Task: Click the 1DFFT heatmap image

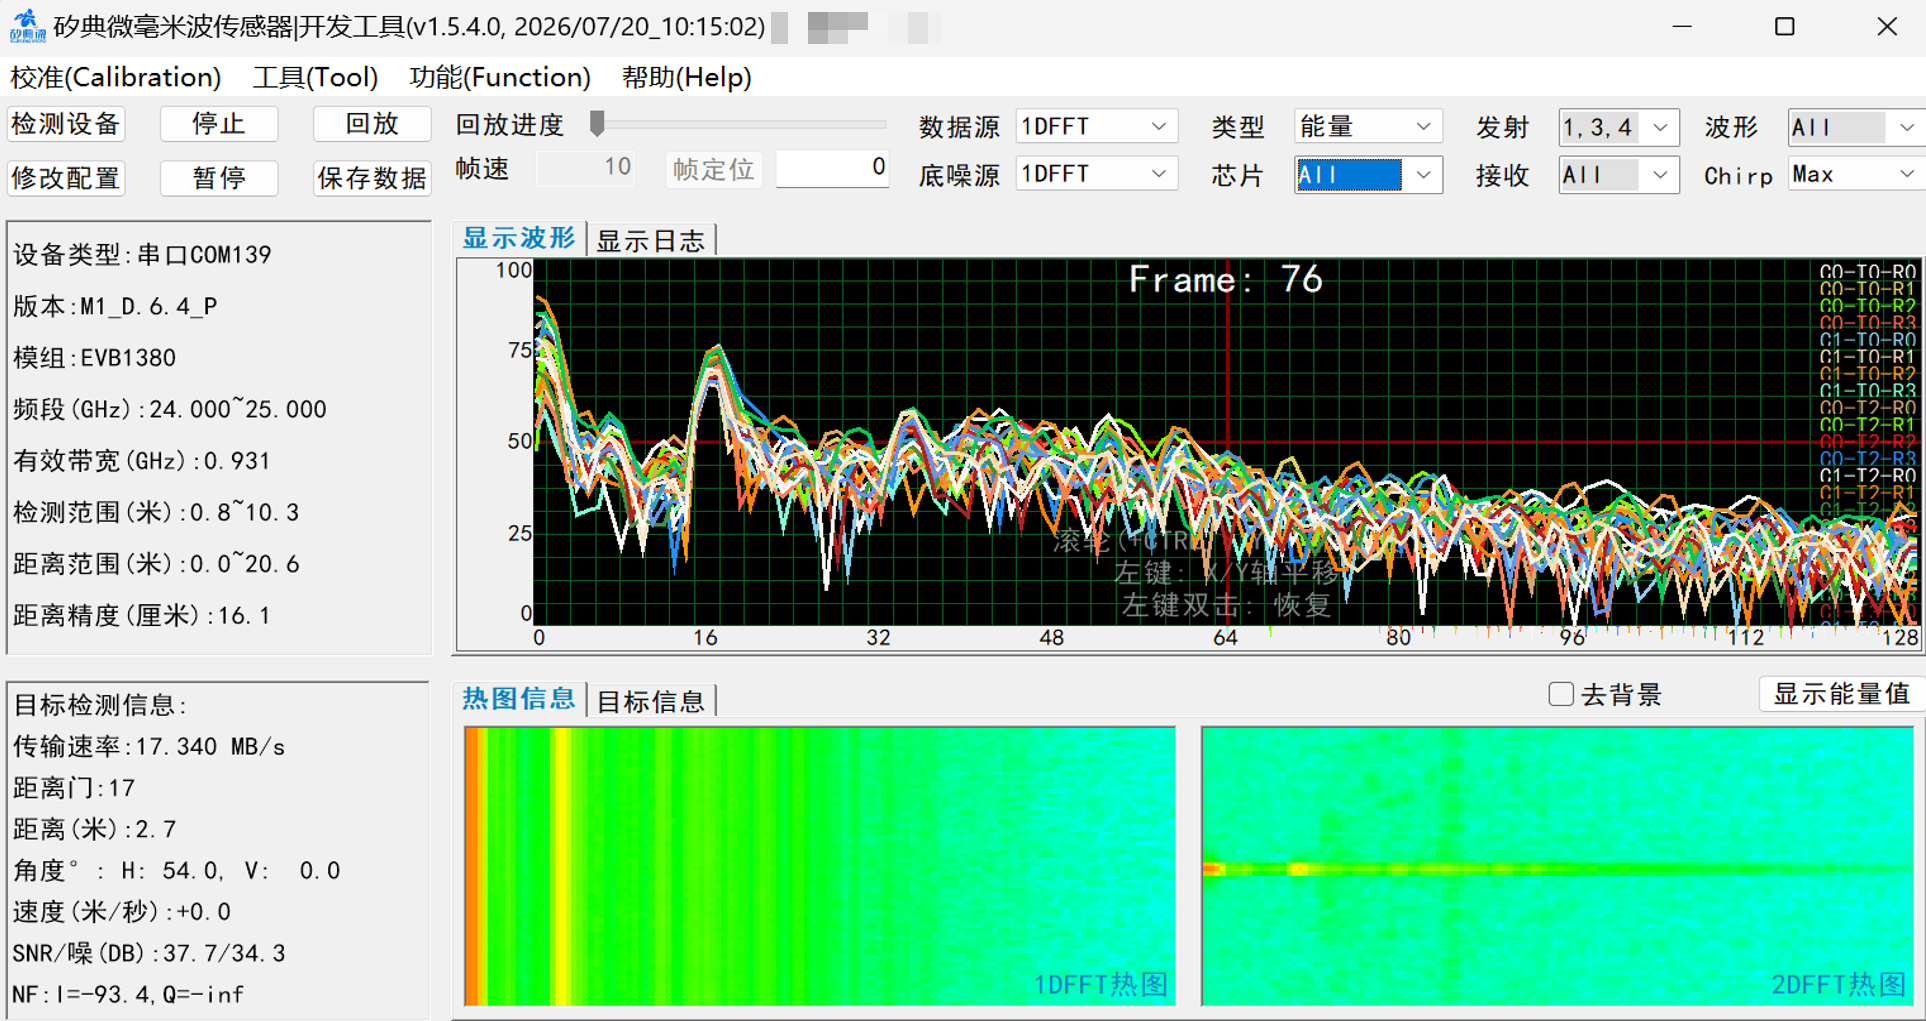Action: pyautogui.click(x=820, y=866)
